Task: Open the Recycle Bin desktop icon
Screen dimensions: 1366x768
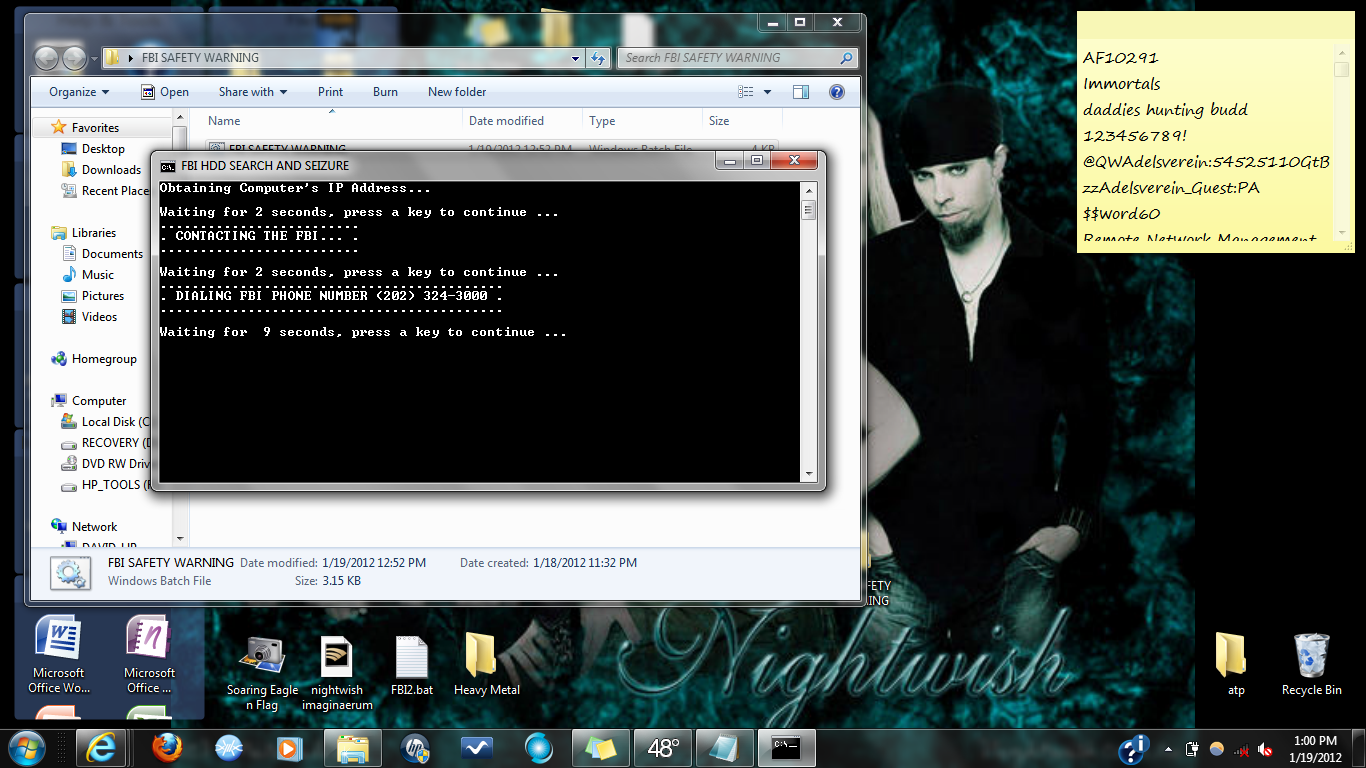Action: [1311, 664]
